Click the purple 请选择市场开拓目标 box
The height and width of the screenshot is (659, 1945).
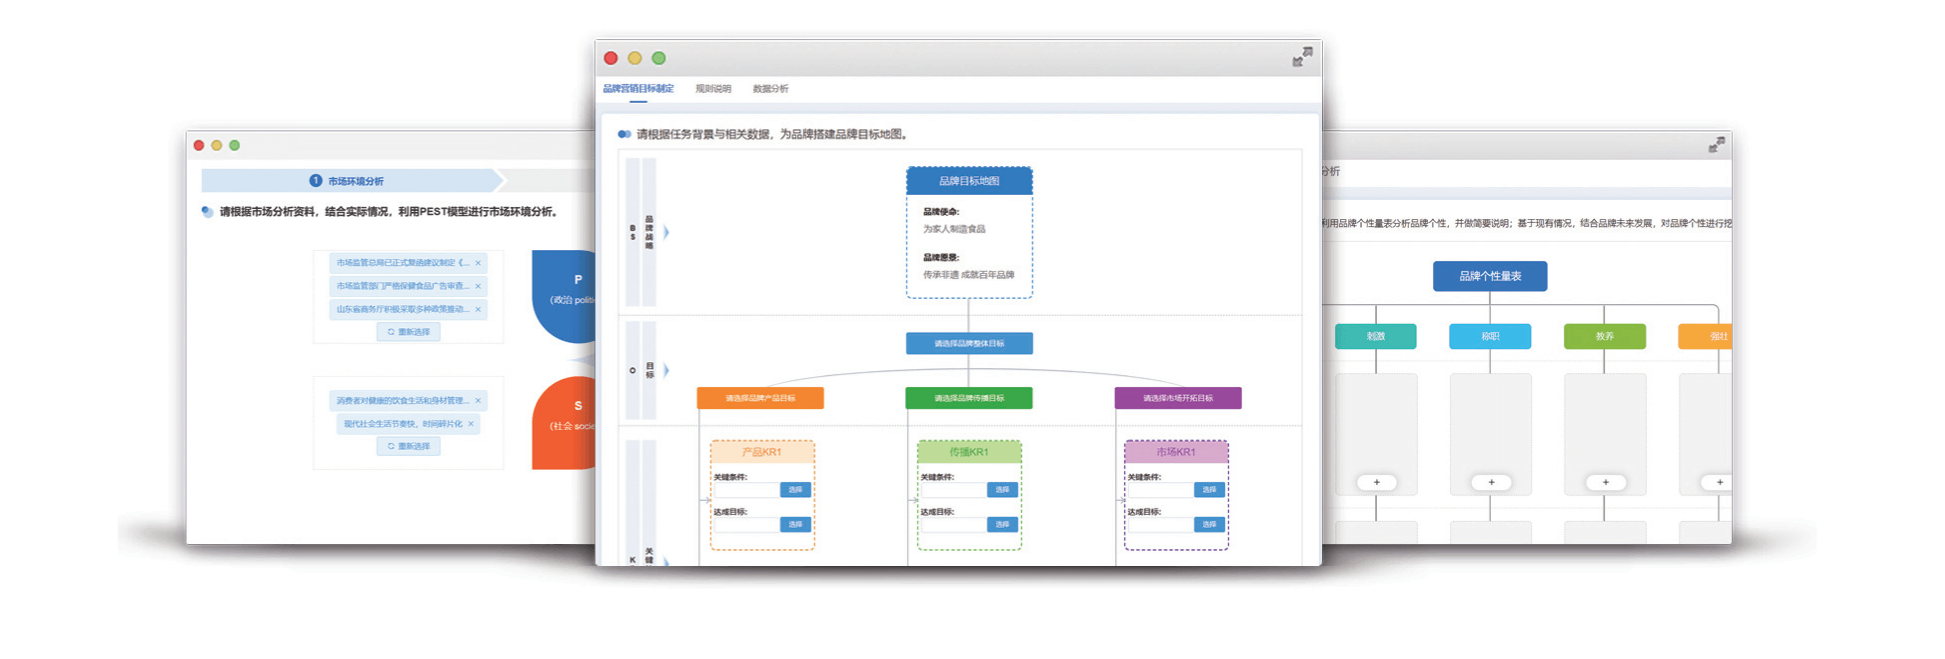click(x=1177, y=398)
